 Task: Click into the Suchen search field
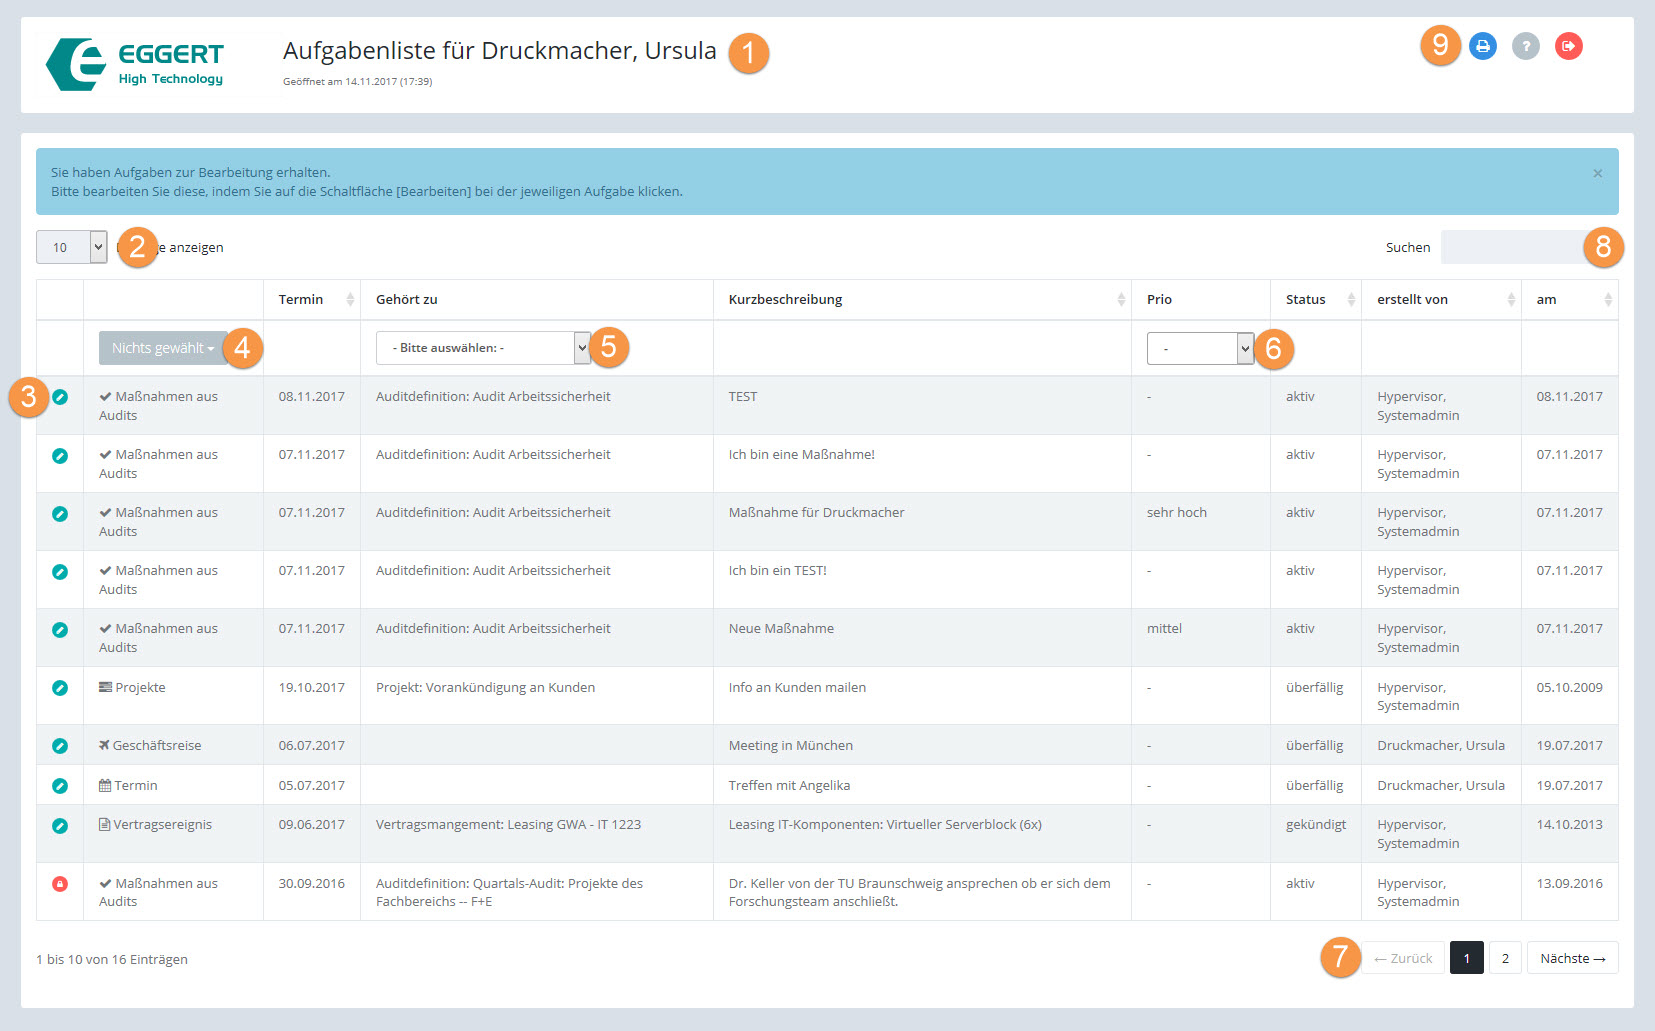[1512, 247]
